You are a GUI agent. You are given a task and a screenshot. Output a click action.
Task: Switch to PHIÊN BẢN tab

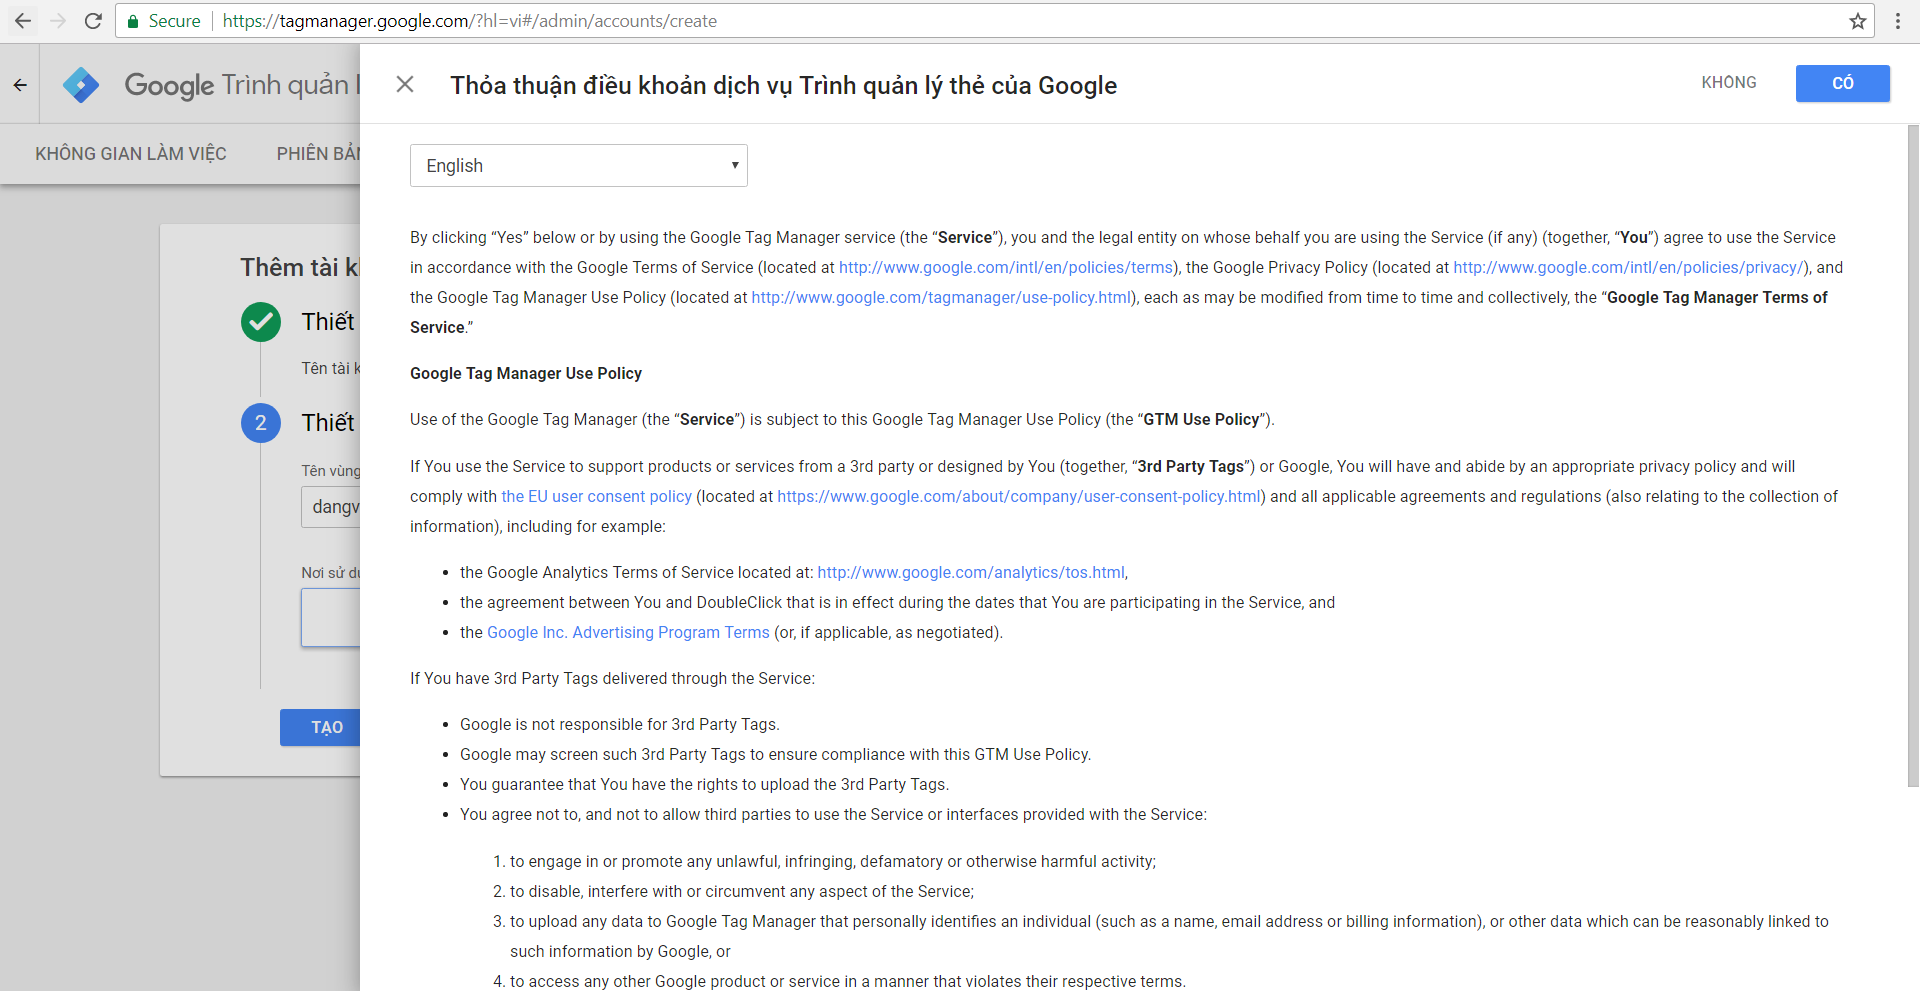tap(318, 154)
